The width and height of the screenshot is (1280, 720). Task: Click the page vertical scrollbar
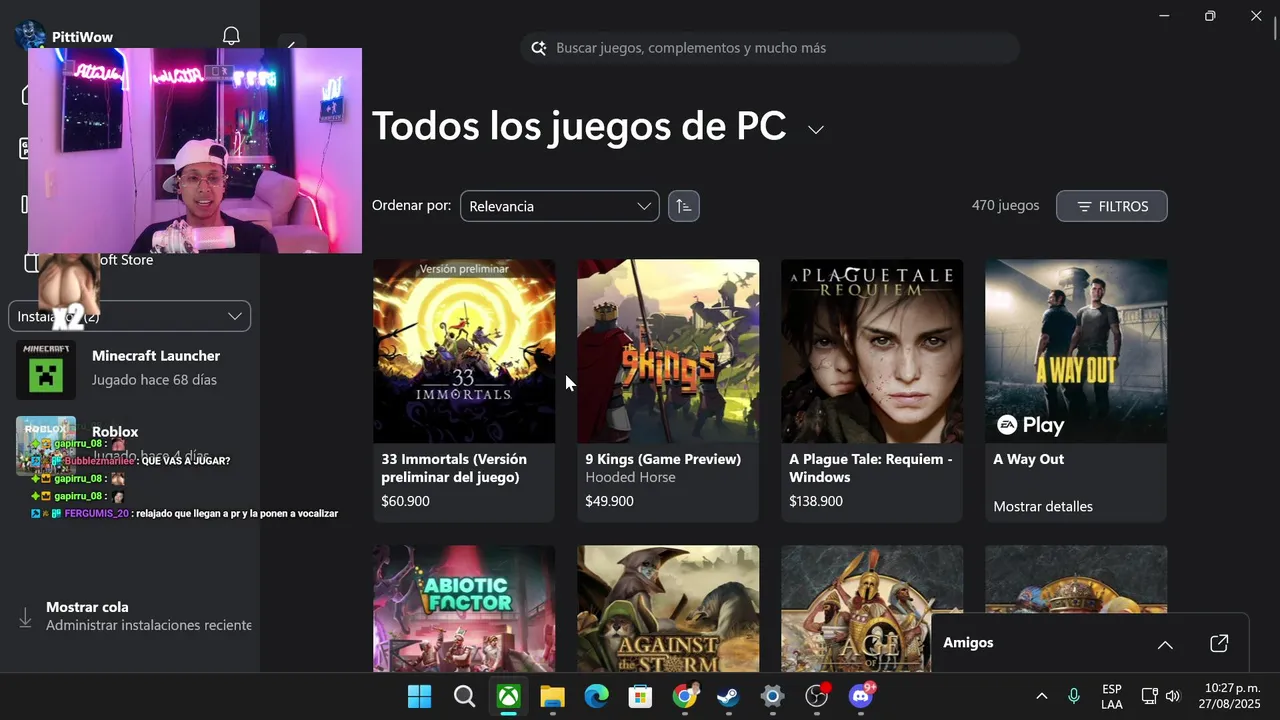(1274, 30)
